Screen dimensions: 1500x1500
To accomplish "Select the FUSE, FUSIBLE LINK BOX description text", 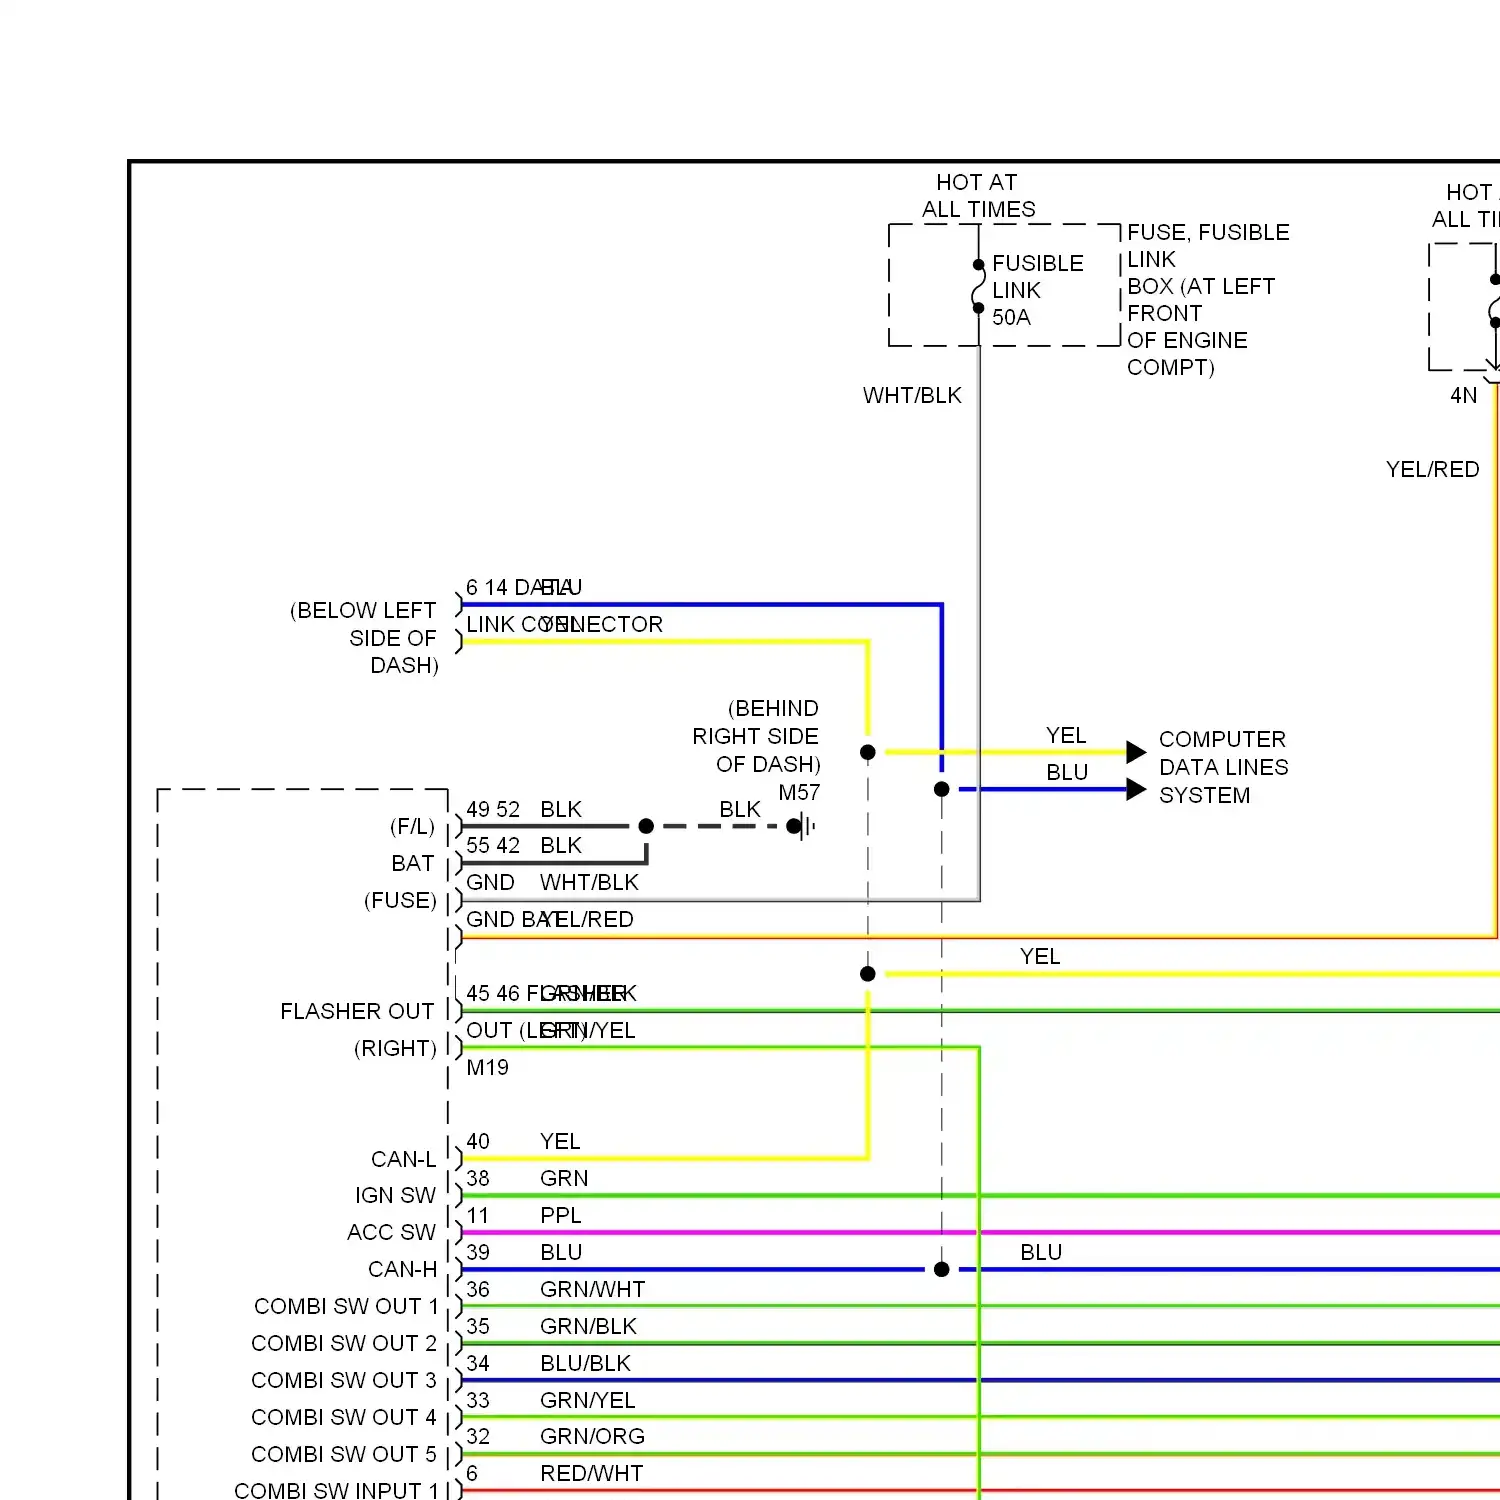I will [1208, 300].
